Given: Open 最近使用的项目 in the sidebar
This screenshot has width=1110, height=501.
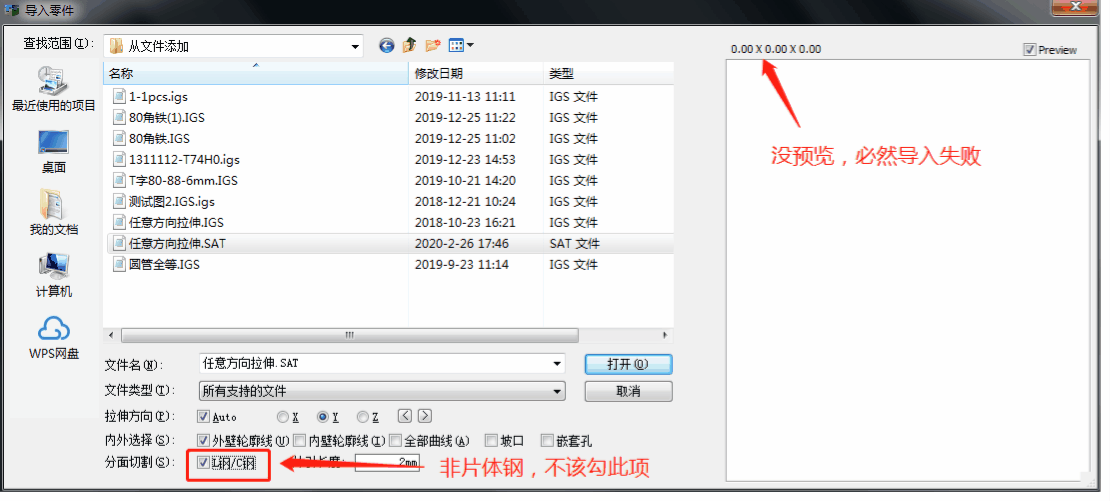Looking at the screenshot, I should pos(53,88).
